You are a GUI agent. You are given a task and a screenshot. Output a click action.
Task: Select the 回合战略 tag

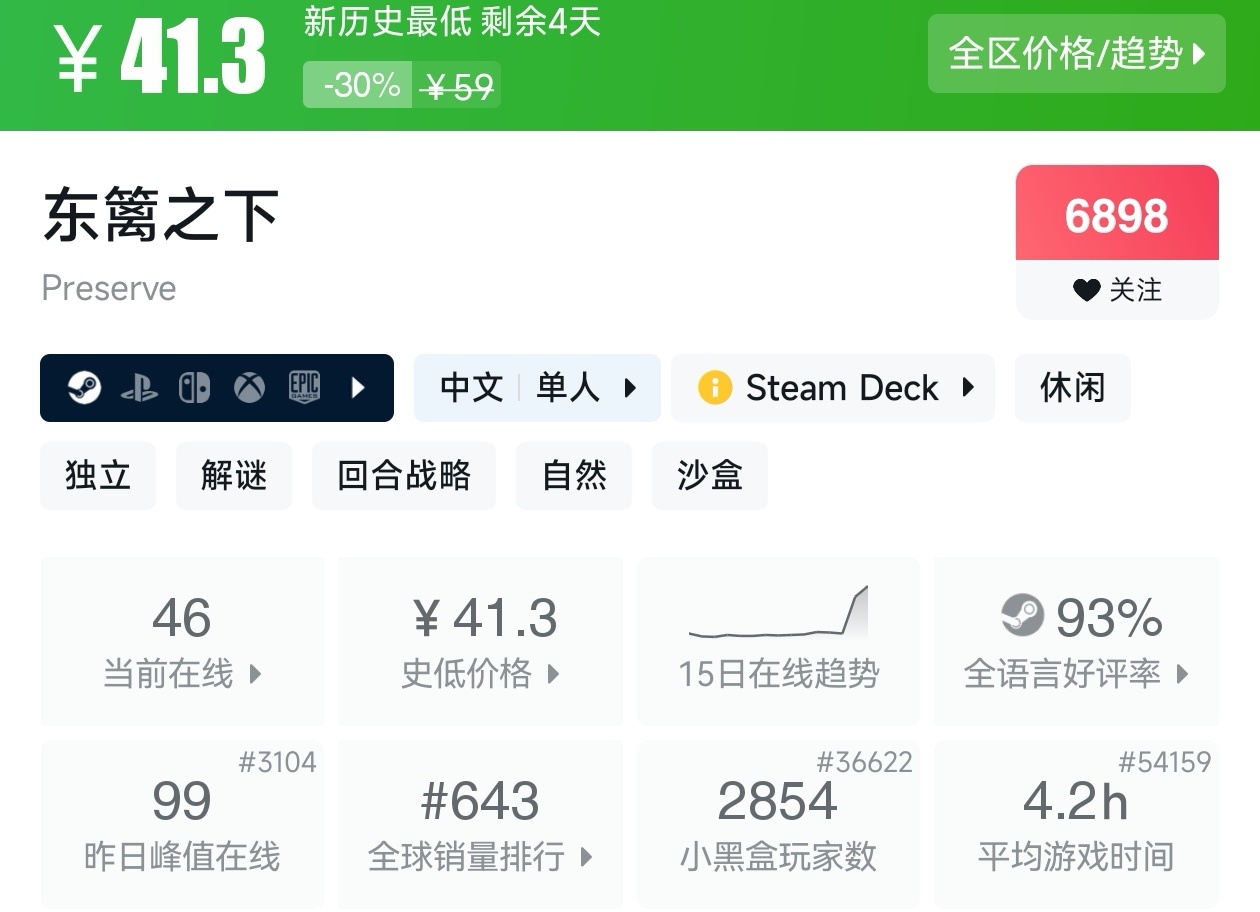(403, 476)
